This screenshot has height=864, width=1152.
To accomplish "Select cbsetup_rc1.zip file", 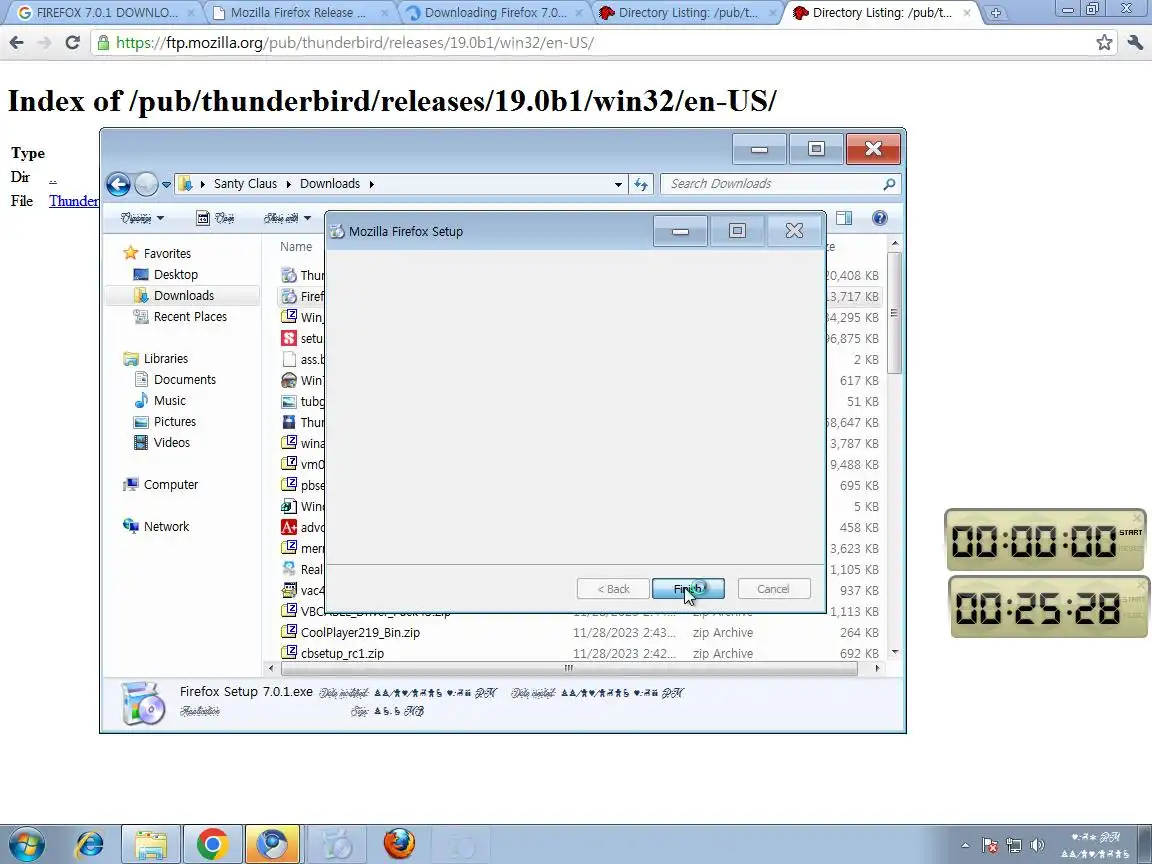I will (x=342, y=653).
